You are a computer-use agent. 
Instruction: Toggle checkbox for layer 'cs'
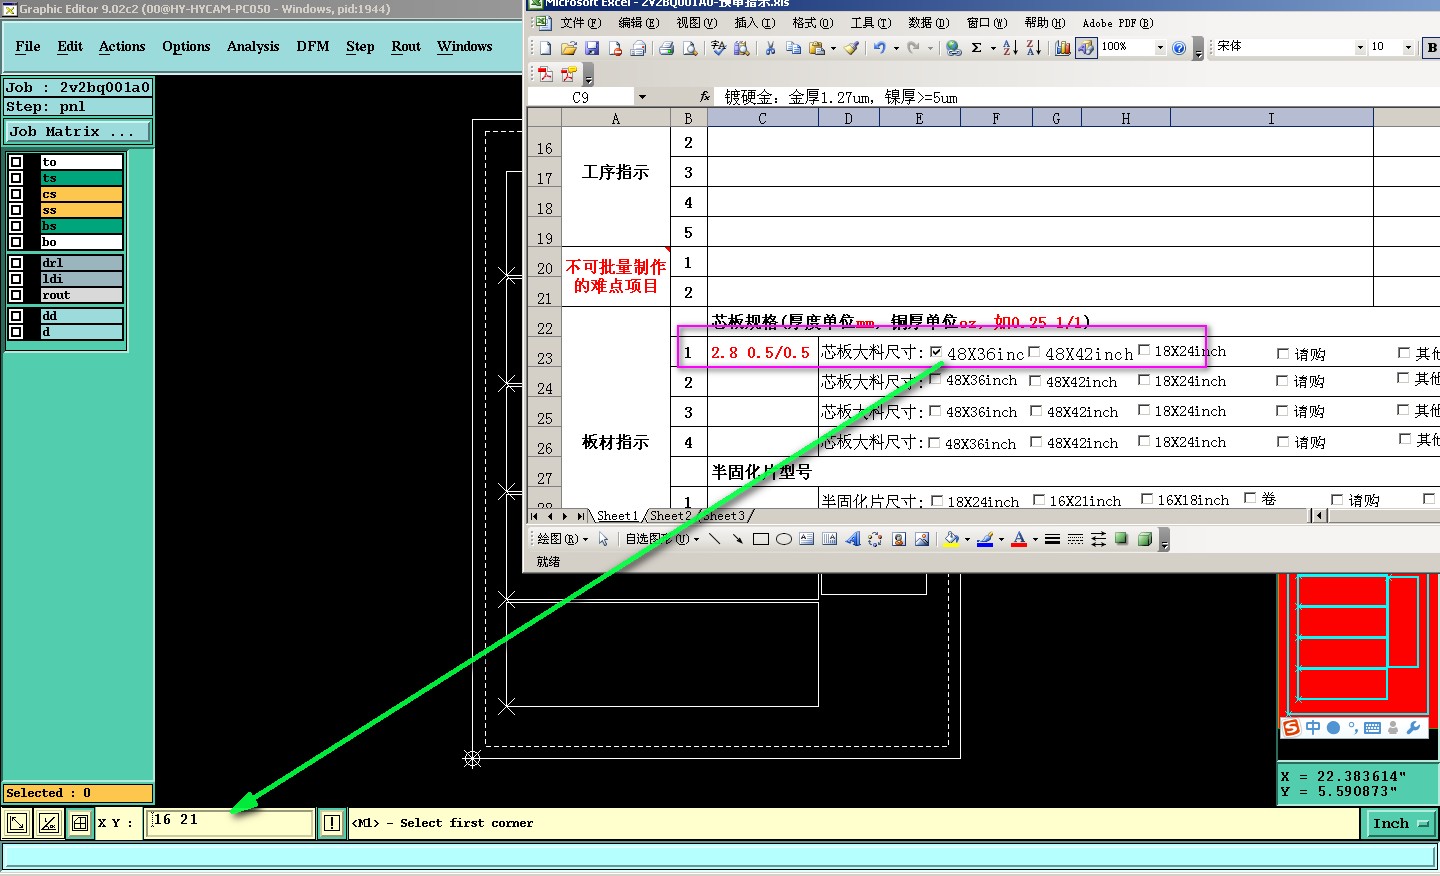pos(16,193)
